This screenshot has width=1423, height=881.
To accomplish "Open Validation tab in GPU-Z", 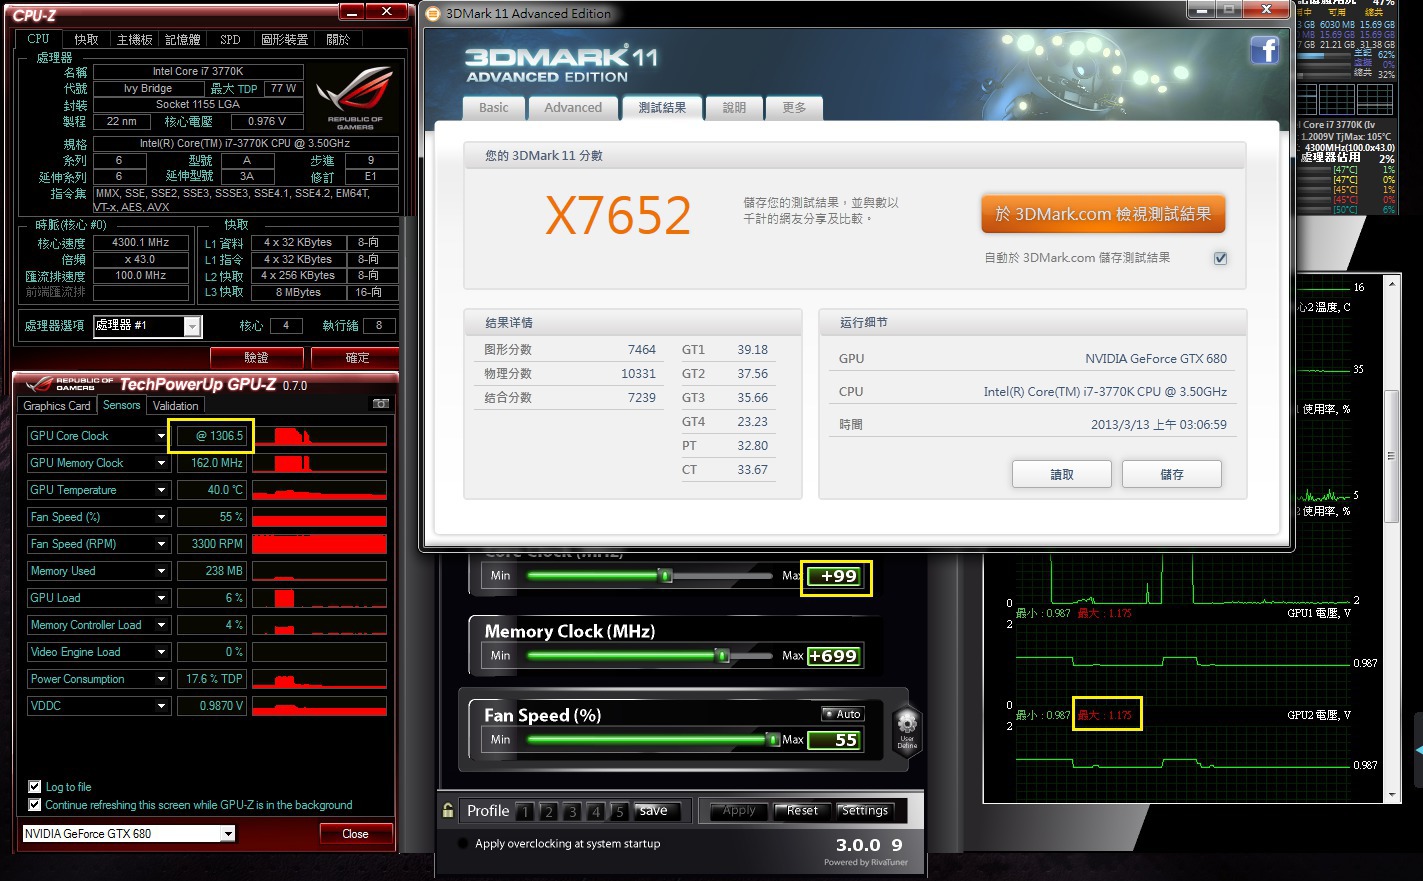I will (x=176, y=406).
